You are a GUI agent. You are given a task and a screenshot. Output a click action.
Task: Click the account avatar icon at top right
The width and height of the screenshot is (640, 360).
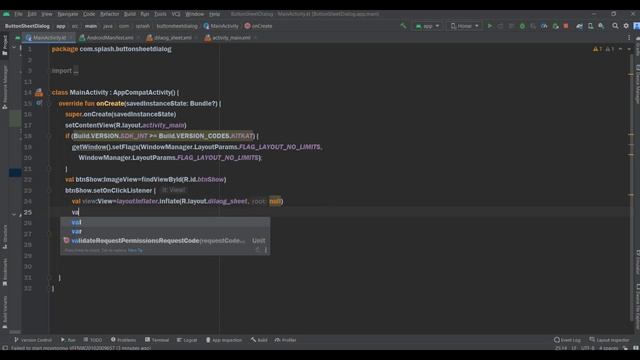pyautogui.click(x=636, y=26)
